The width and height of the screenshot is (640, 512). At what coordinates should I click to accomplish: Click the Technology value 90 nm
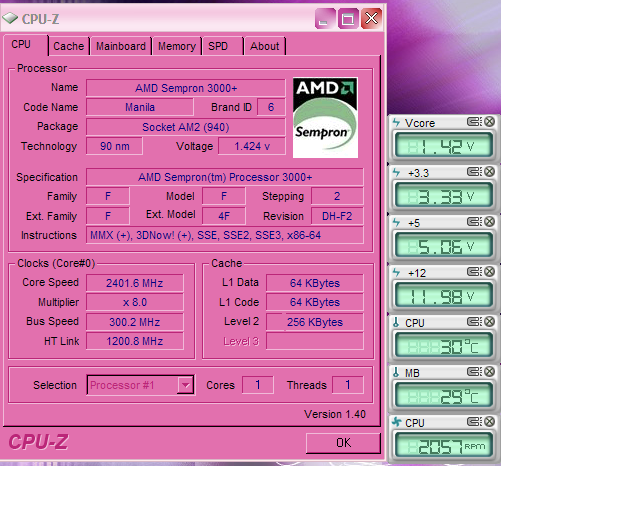114,146
